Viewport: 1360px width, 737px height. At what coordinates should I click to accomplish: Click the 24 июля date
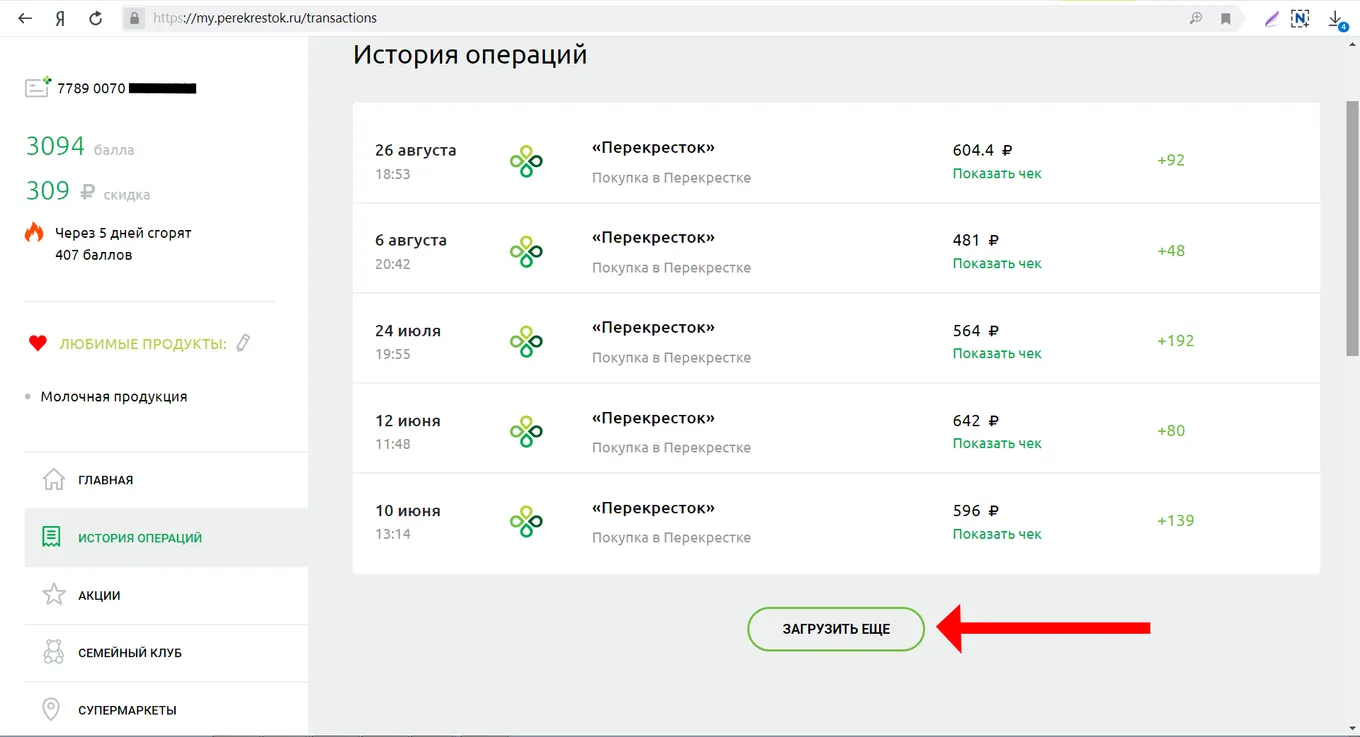click(x=408, y=330)
